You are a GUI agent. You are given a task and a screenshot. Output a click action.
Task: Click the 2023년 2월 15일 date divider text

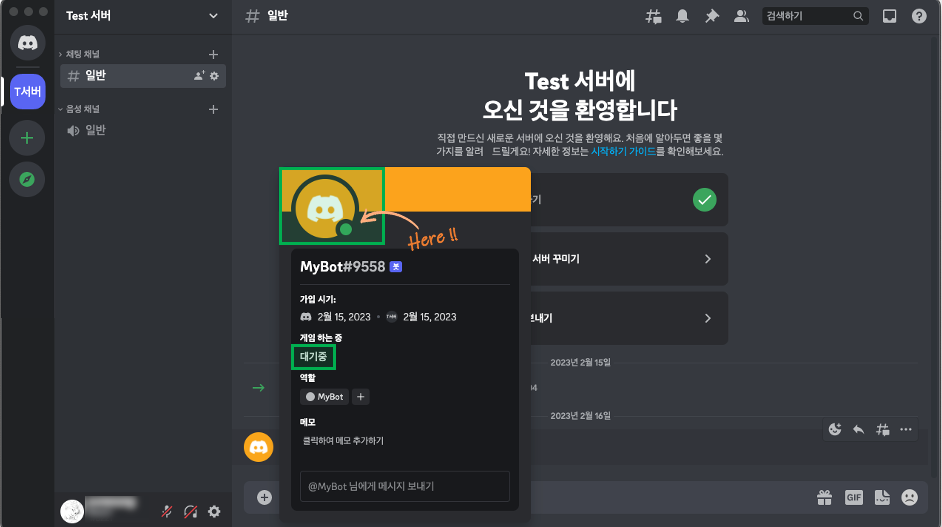point(580,362)
